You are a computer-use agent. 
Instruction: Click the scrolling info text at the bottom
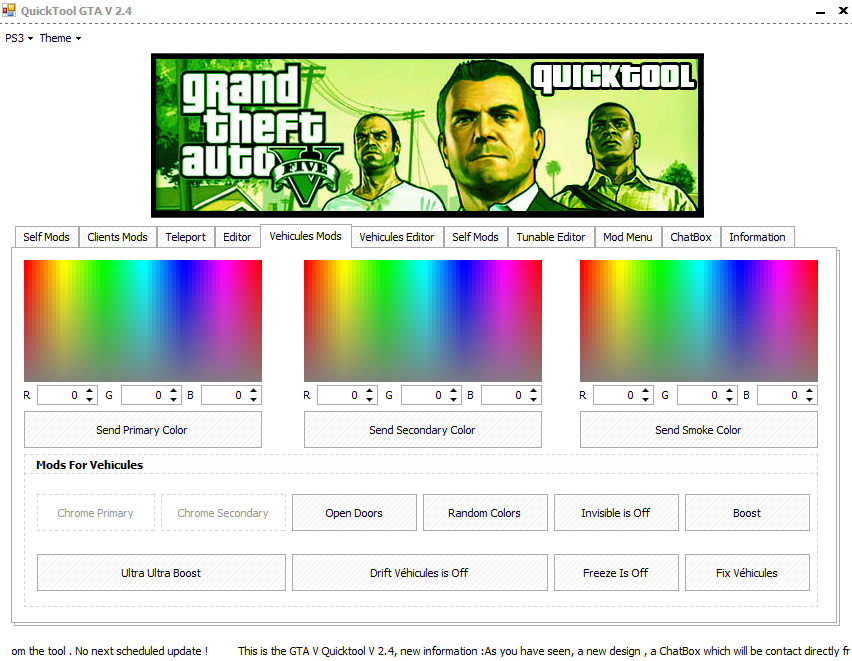(429, 651)
